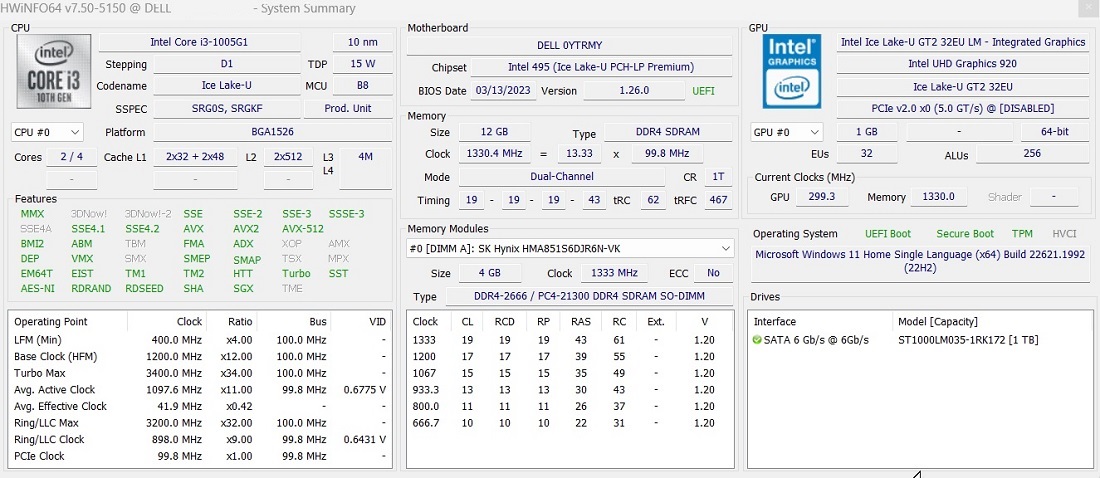Viewport: 1100px width, 478px height.
Task: Click the GPU memory 1 GB value
Action: point(866,132)
